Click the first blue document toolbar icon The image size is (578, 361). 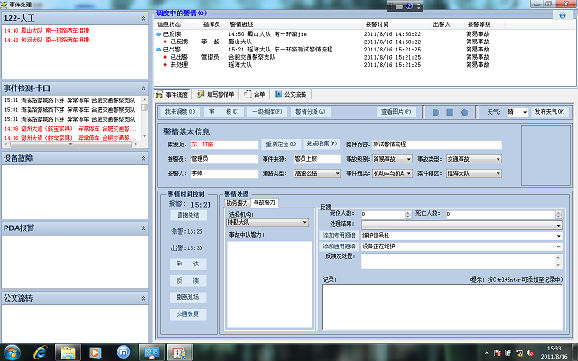tap(436, 112)
